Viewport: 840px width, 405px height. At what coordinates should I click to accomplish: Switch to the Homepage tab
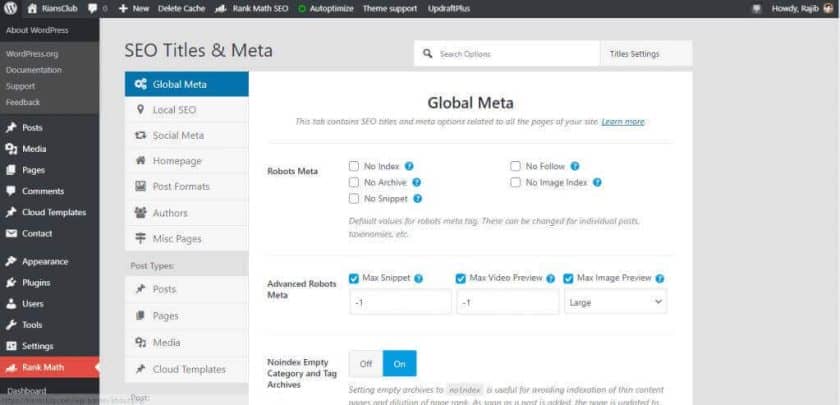tap(186, 161)
